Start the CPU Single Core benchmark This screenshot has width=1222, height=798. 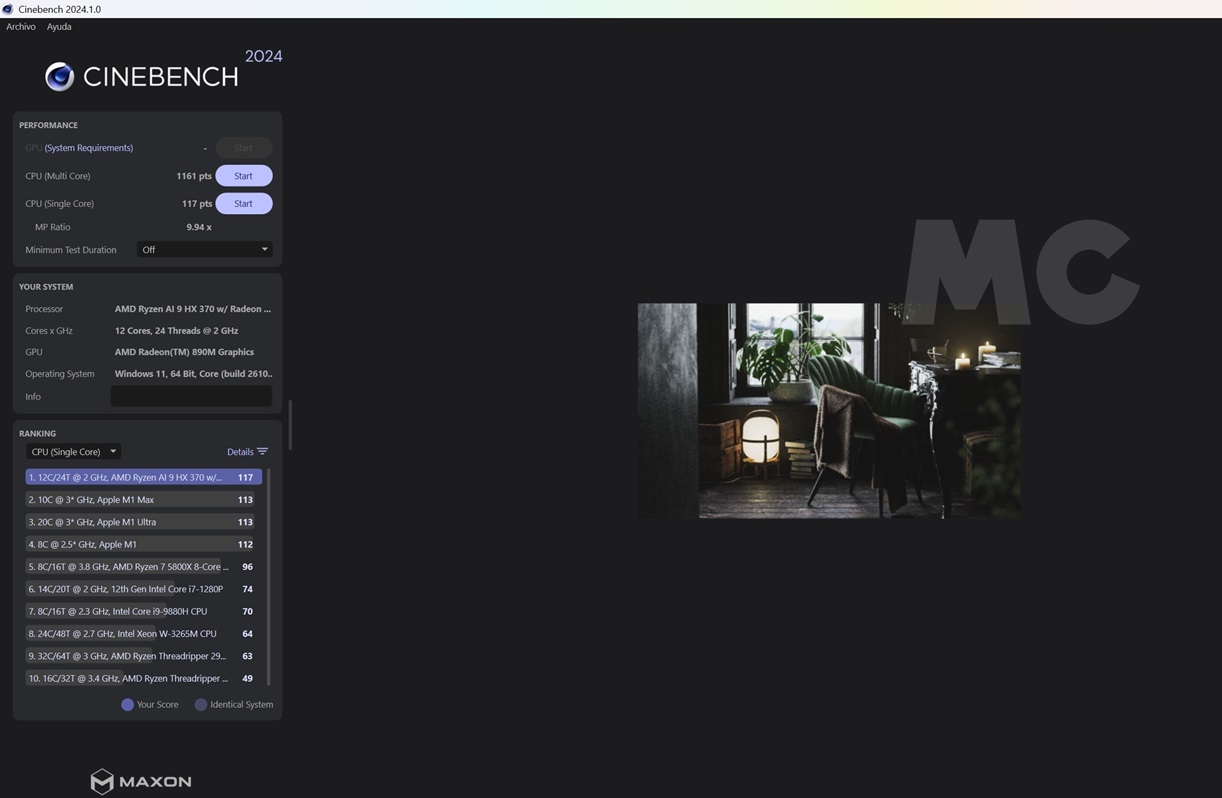pyautogui.click(x=243, y=204)
